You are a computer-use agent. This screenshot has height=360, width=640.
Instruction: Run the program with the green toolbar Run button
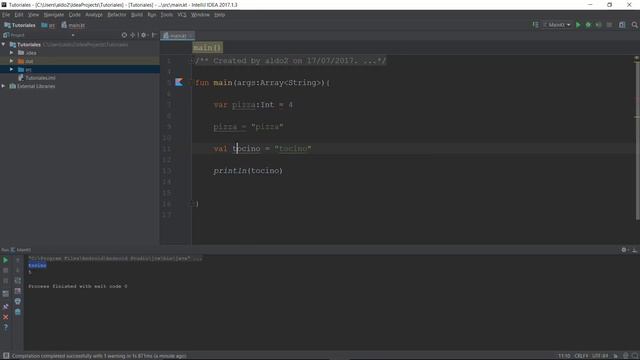[x=578, y=25]
